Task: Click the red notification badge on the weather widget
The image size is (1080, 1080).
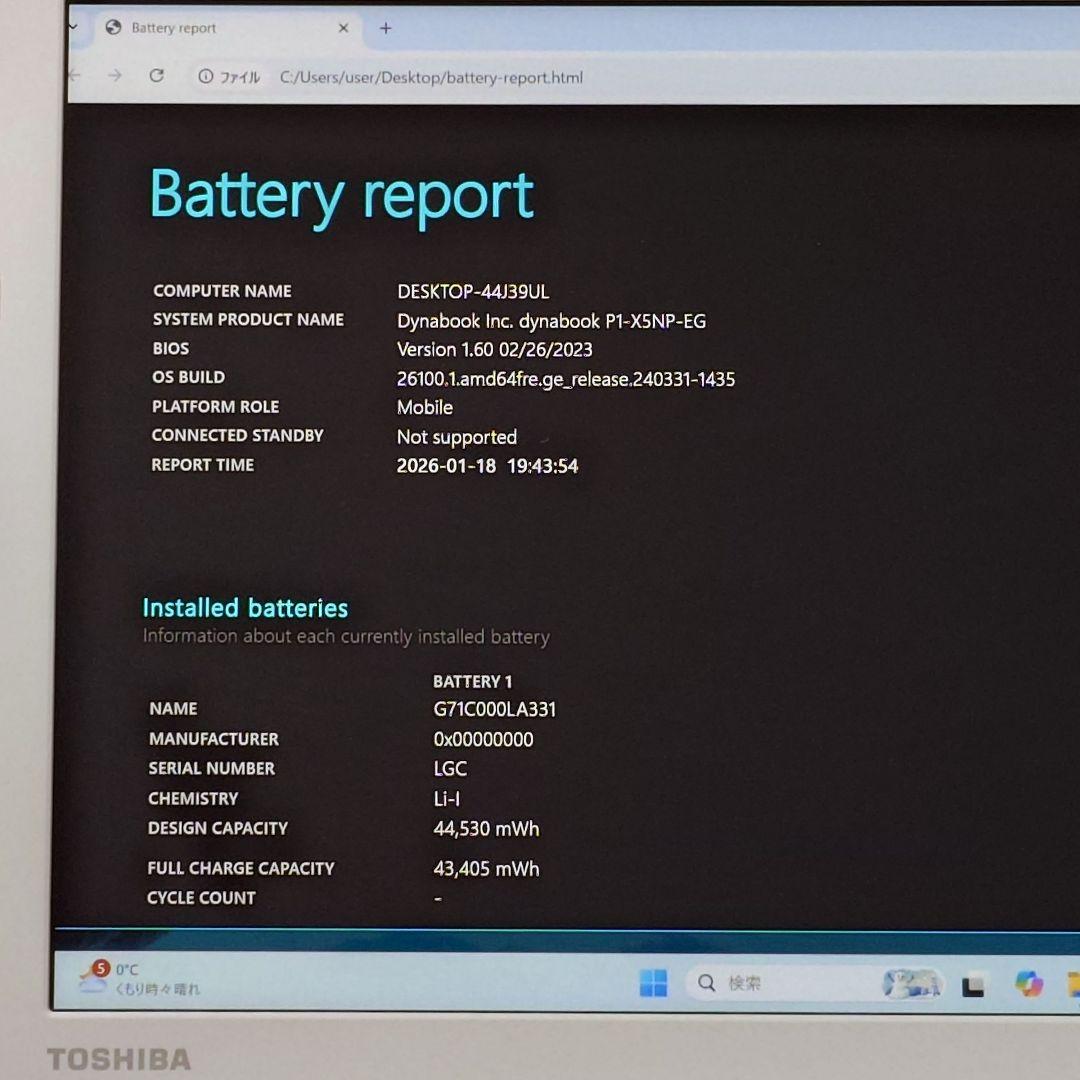Action: click(x=99, y=969)
